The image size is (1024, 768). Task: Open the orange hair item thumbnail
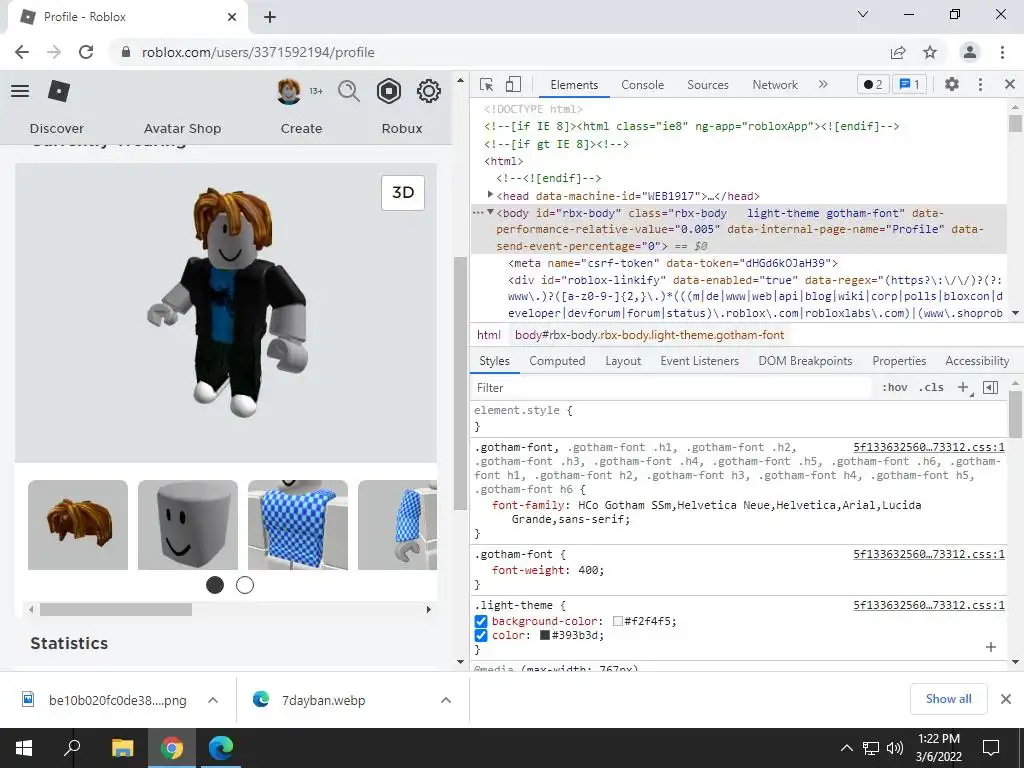point(78,524)
